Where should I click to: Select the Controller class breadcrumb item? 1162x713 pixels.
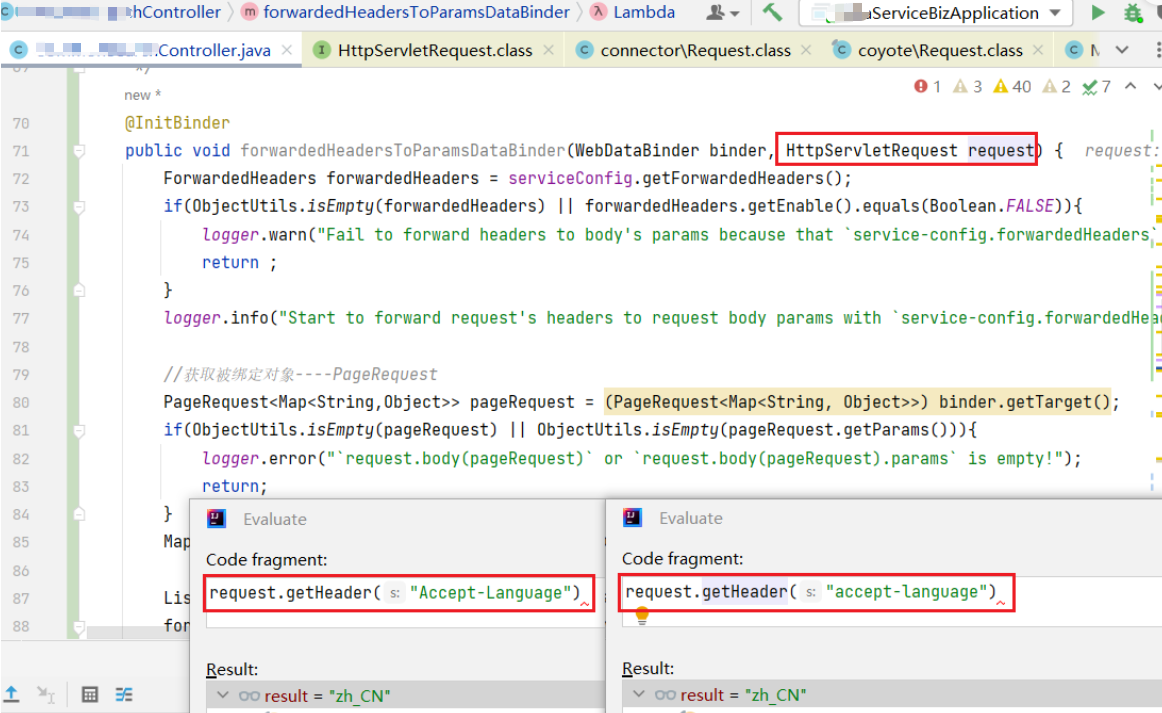[x=111, y=12]
